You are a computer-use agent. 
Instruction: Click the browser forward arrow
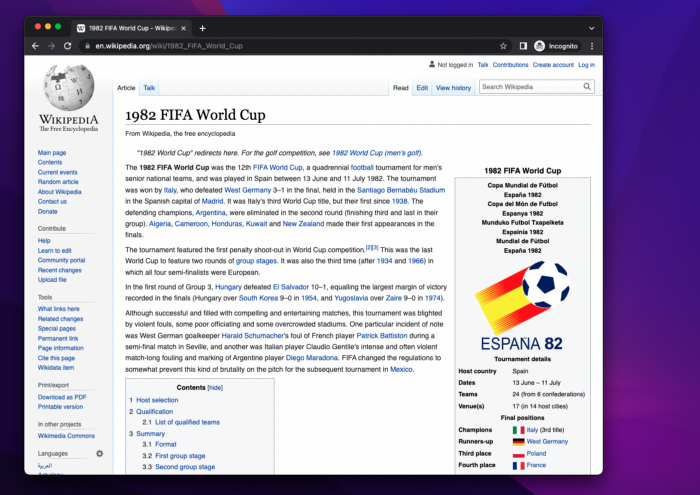tap(51, 46)
